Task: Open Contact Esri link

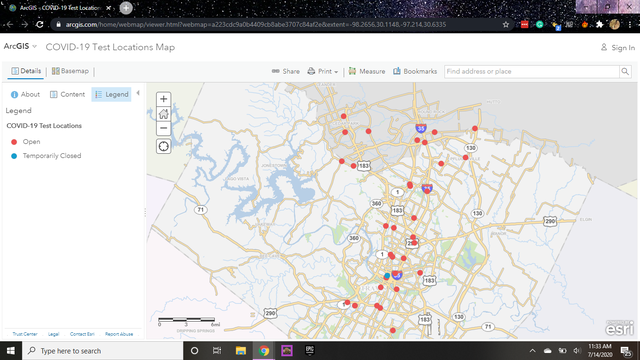Action: (x=82, y=334)
